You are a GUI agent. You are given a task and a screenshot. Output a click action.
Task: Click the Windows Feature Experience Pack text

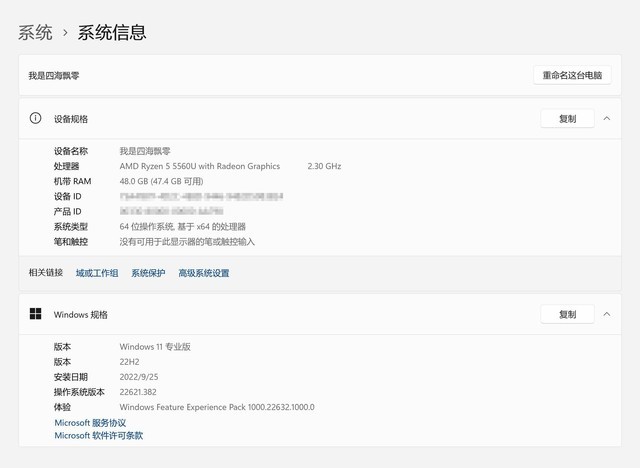click(217, 407)
